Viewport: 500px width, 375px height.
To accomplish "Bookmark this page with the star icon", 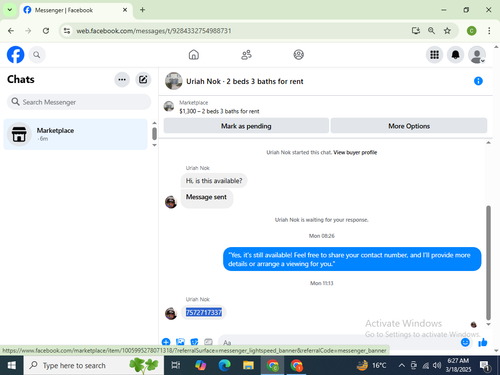I will pyautogui.click(x=447, y=31).
